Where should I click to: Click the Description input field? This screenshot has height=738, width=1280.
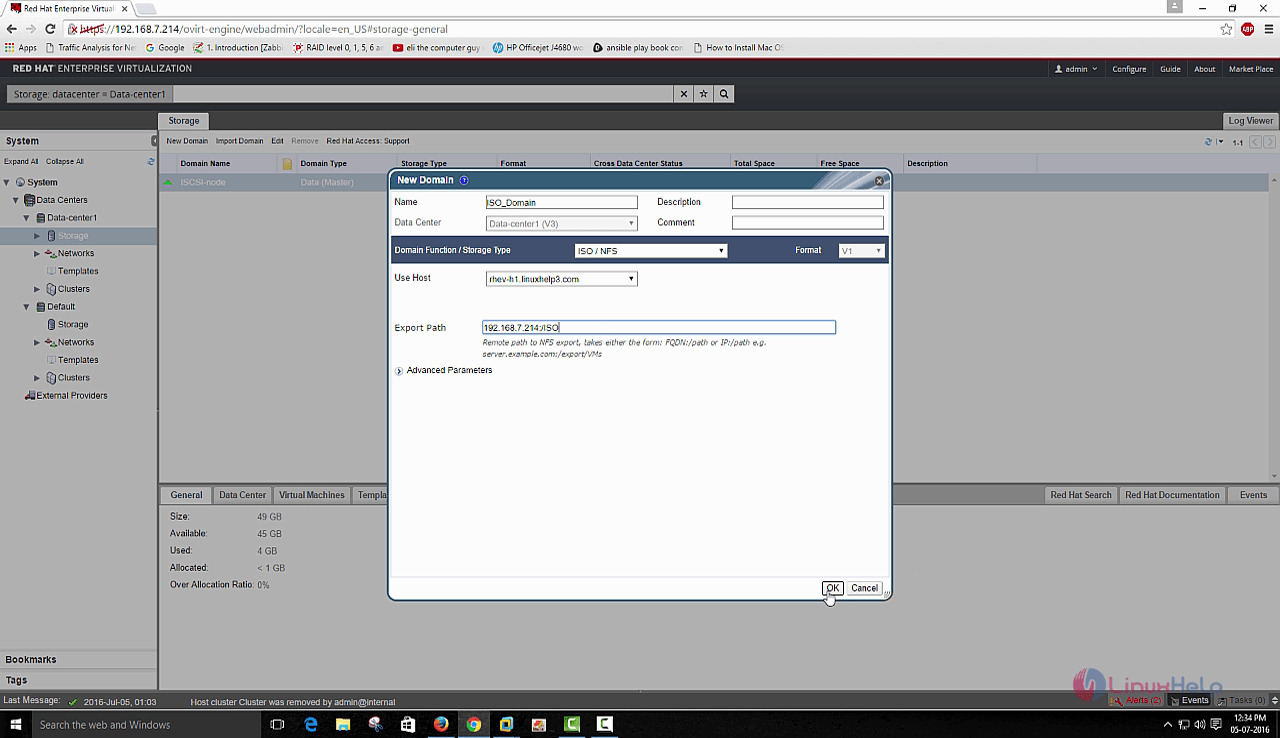(808, 202)
